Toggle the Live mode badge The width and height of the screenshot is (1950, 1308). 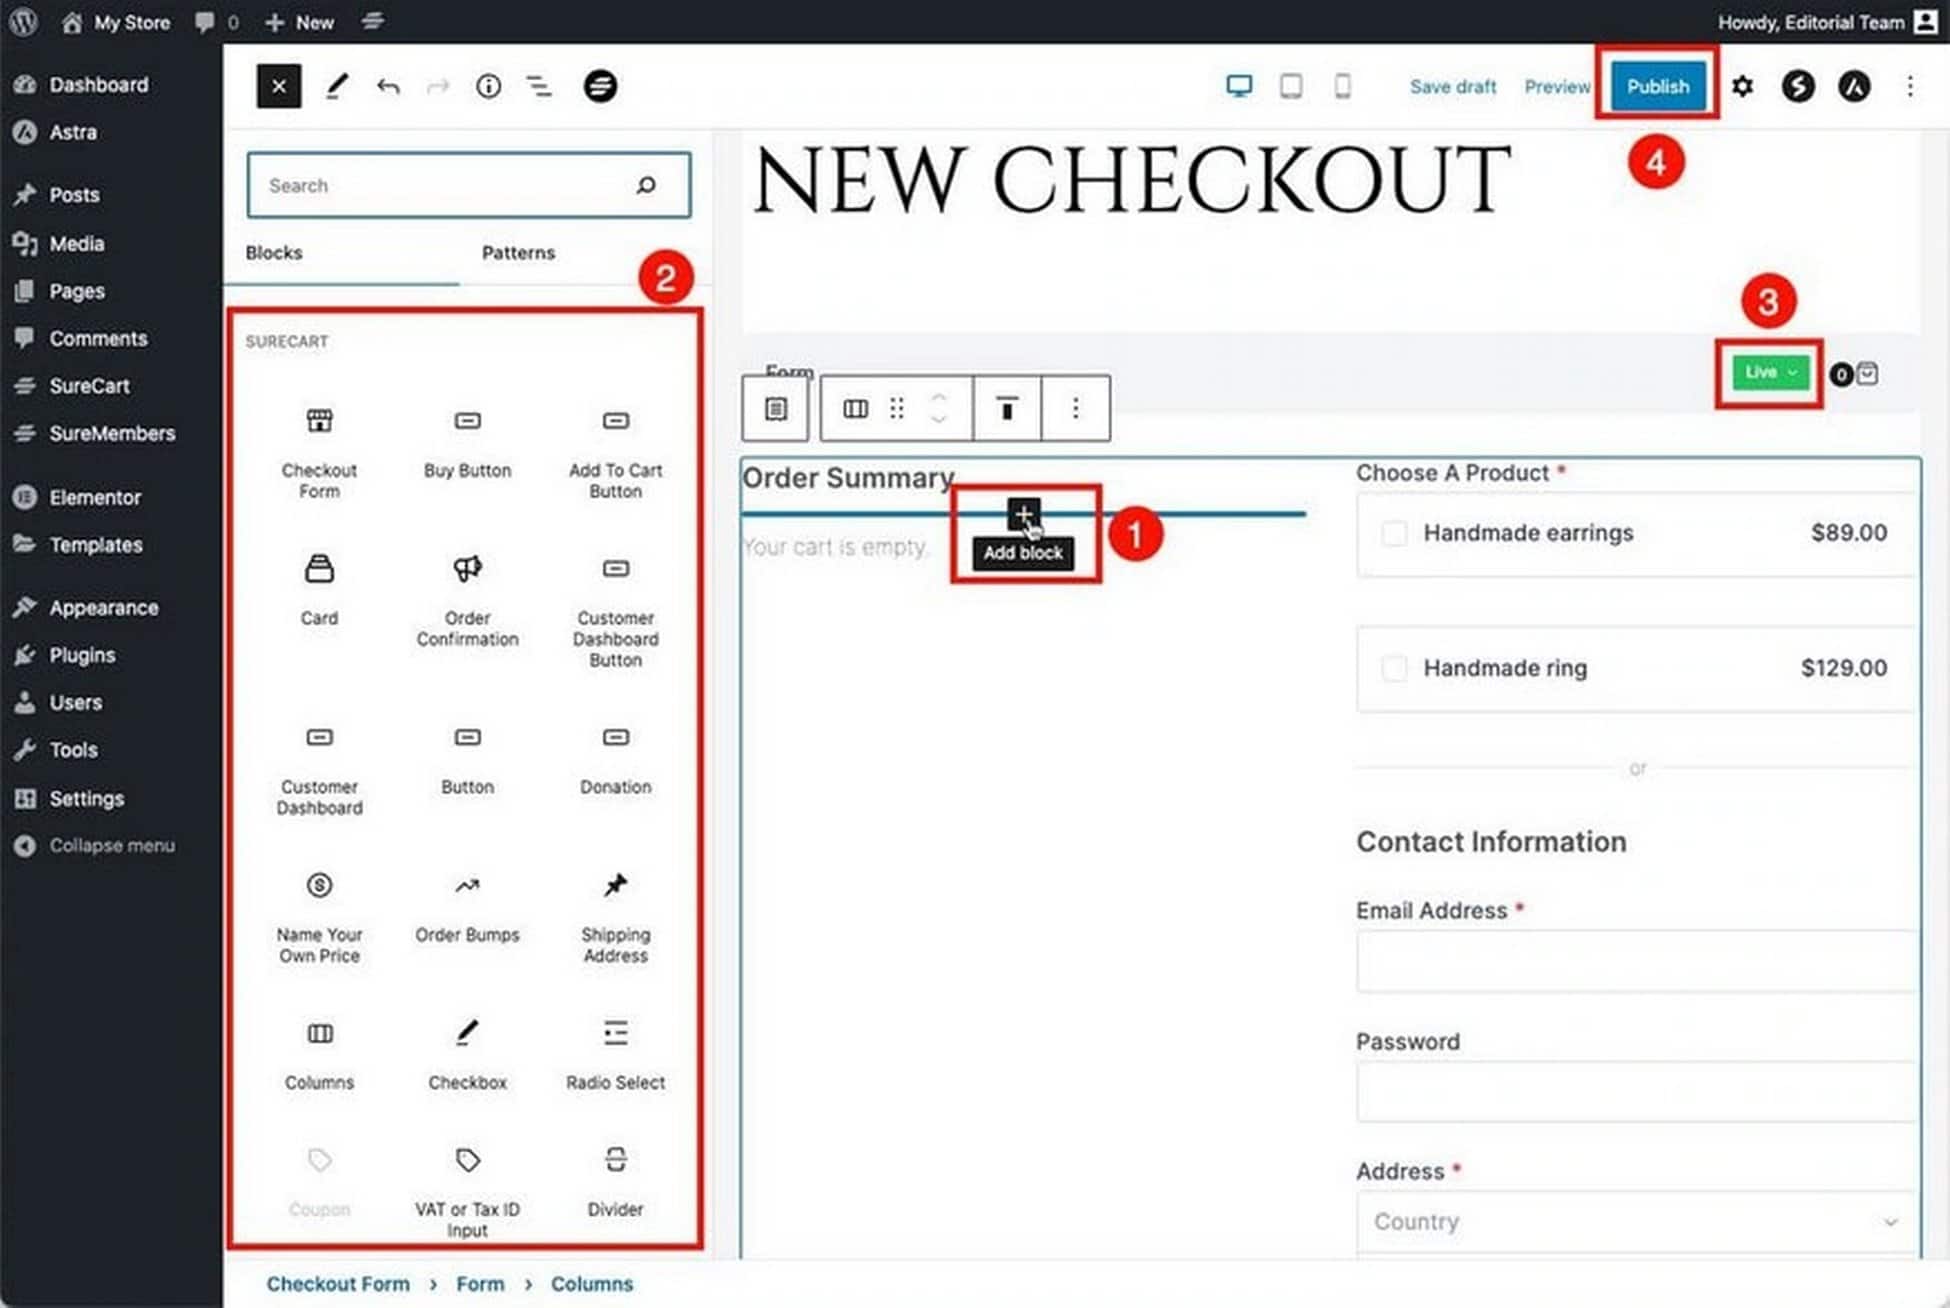click(1770, 373)
